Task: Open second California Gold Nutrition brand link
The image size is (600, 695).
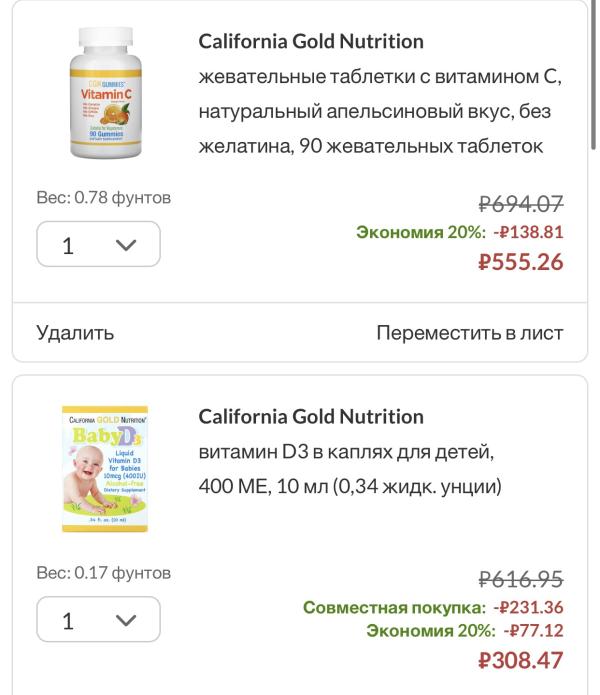Action: 311,417
